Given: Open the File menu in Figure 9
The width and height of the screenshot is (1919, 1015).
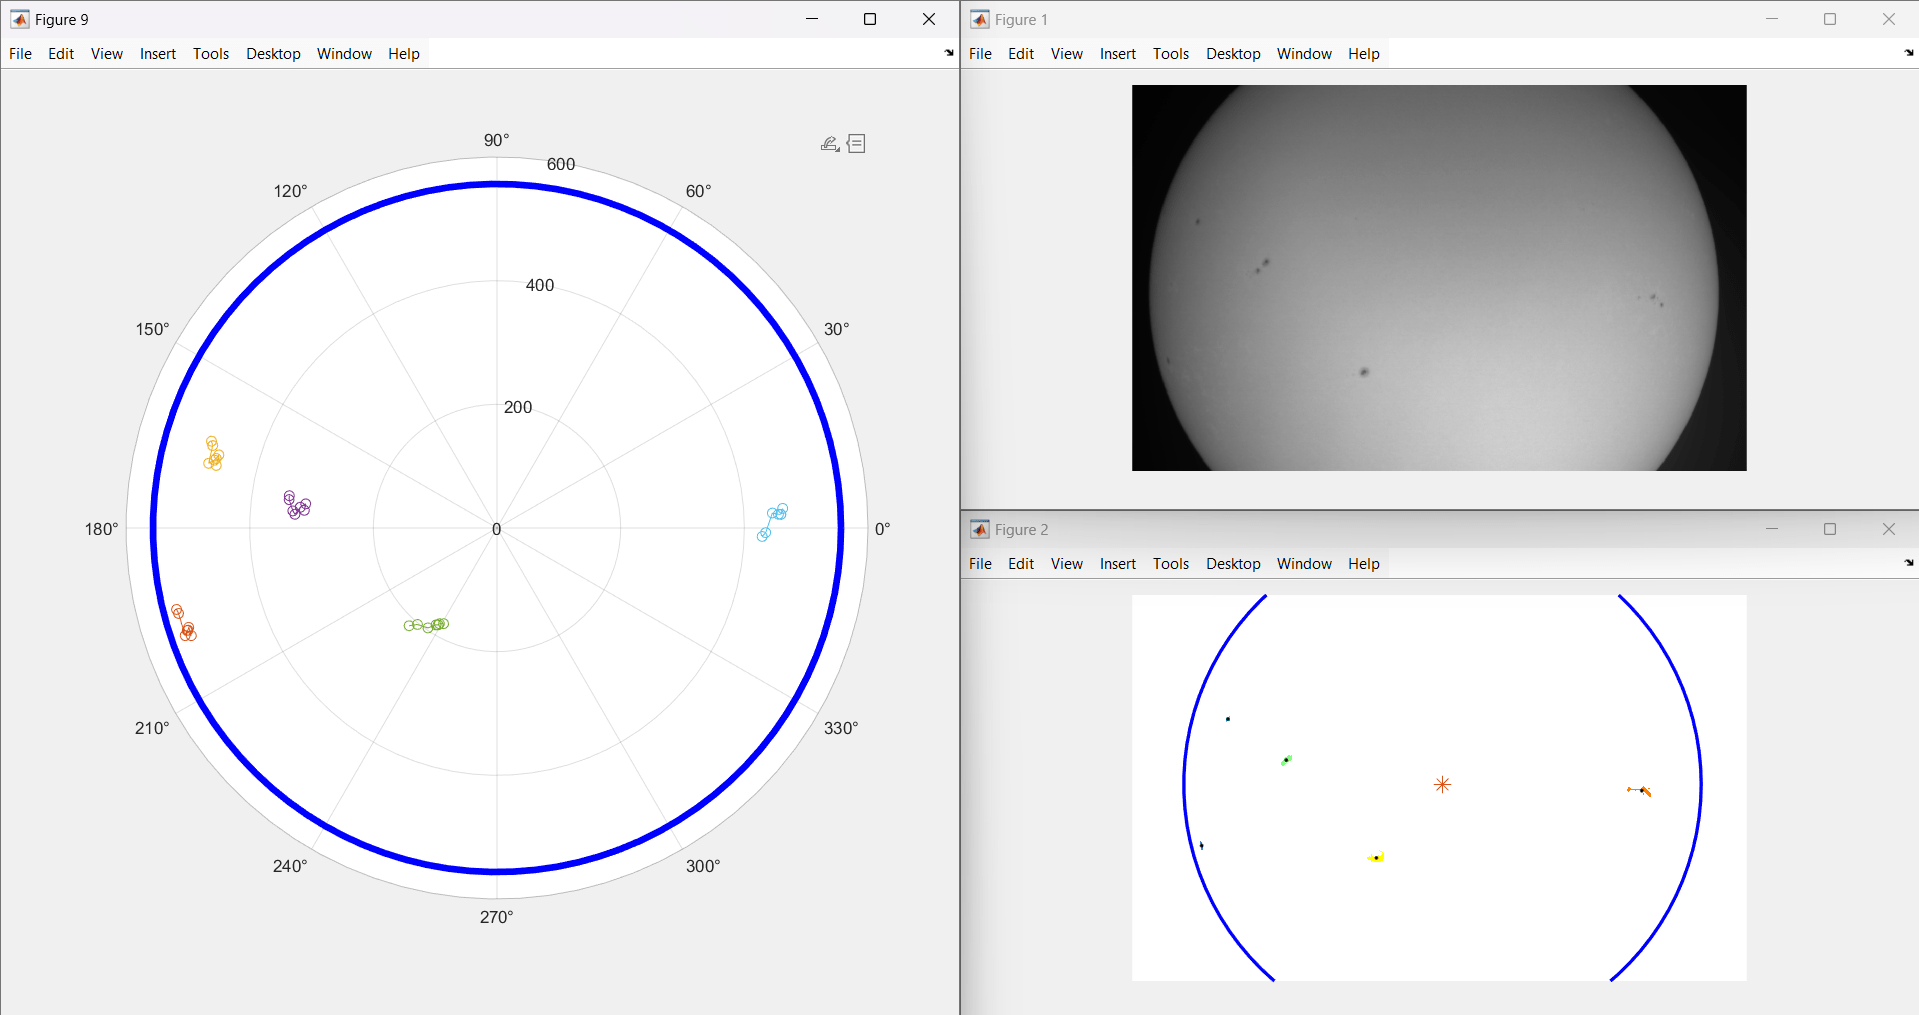Looking at the screenshot, I should (x=20, y=54).
